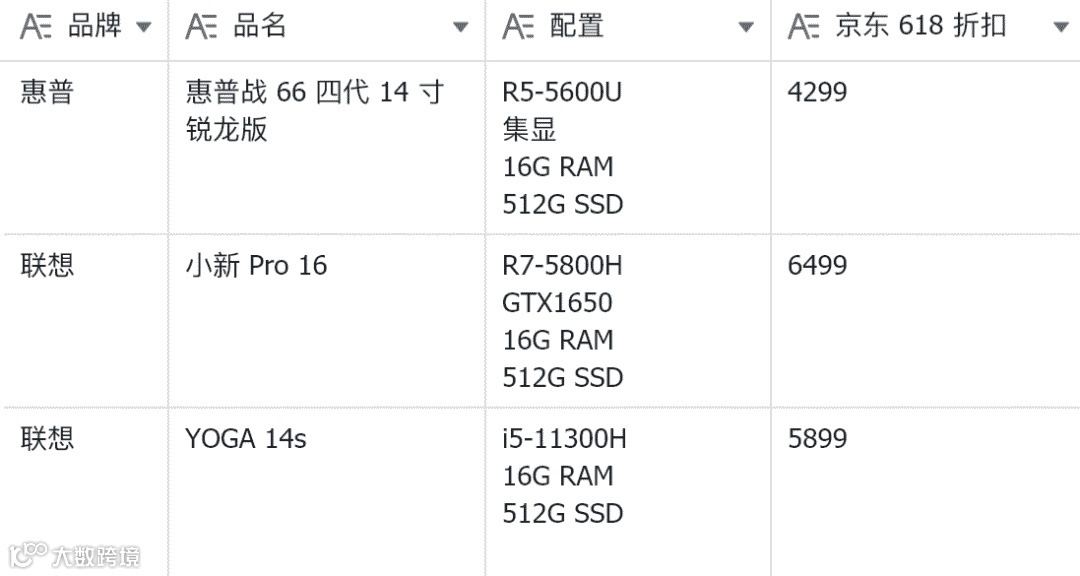Click the 联想 cell in YOGA row
Screen dimensions: 1080x576
point(48,439)
